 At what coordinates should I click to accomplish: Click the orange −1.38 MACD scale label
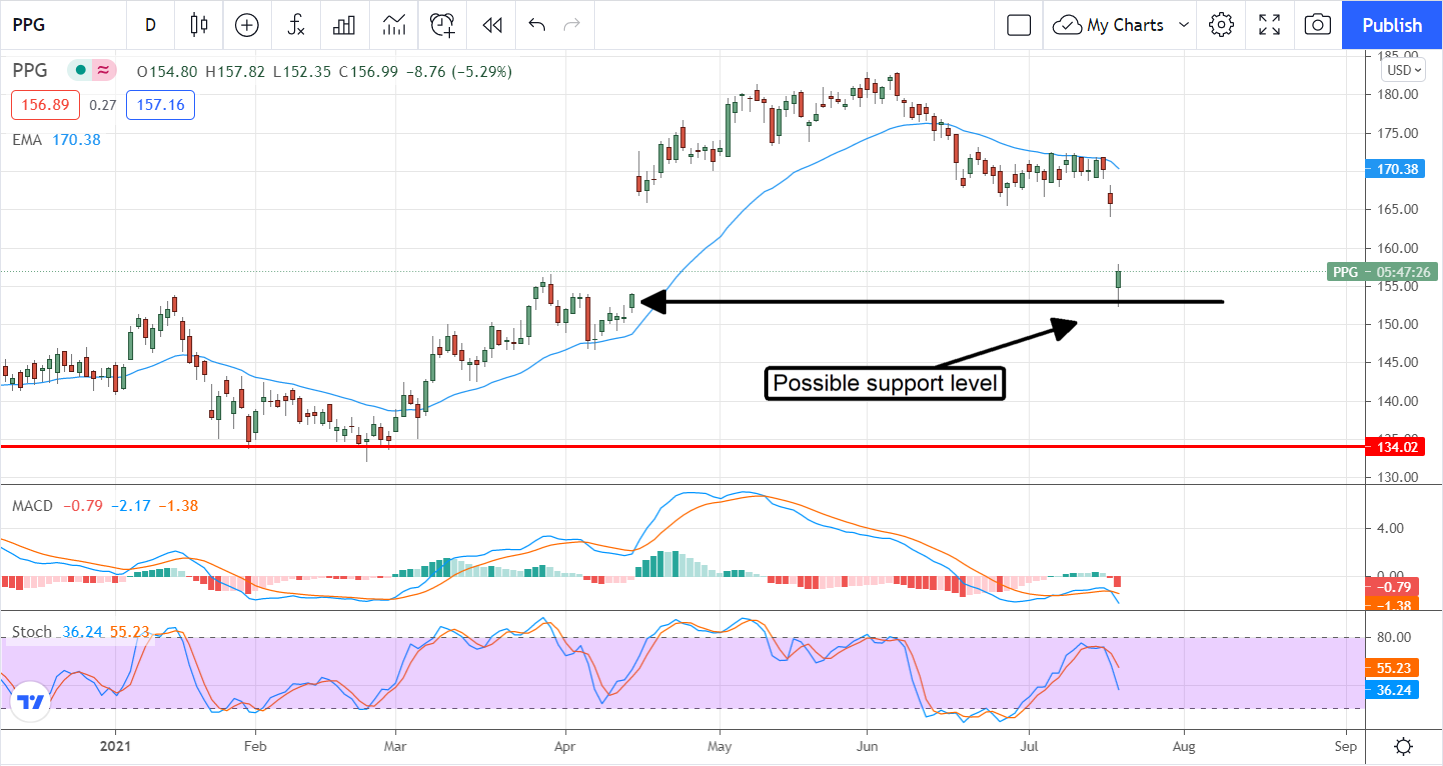[x=1392, y=604]
